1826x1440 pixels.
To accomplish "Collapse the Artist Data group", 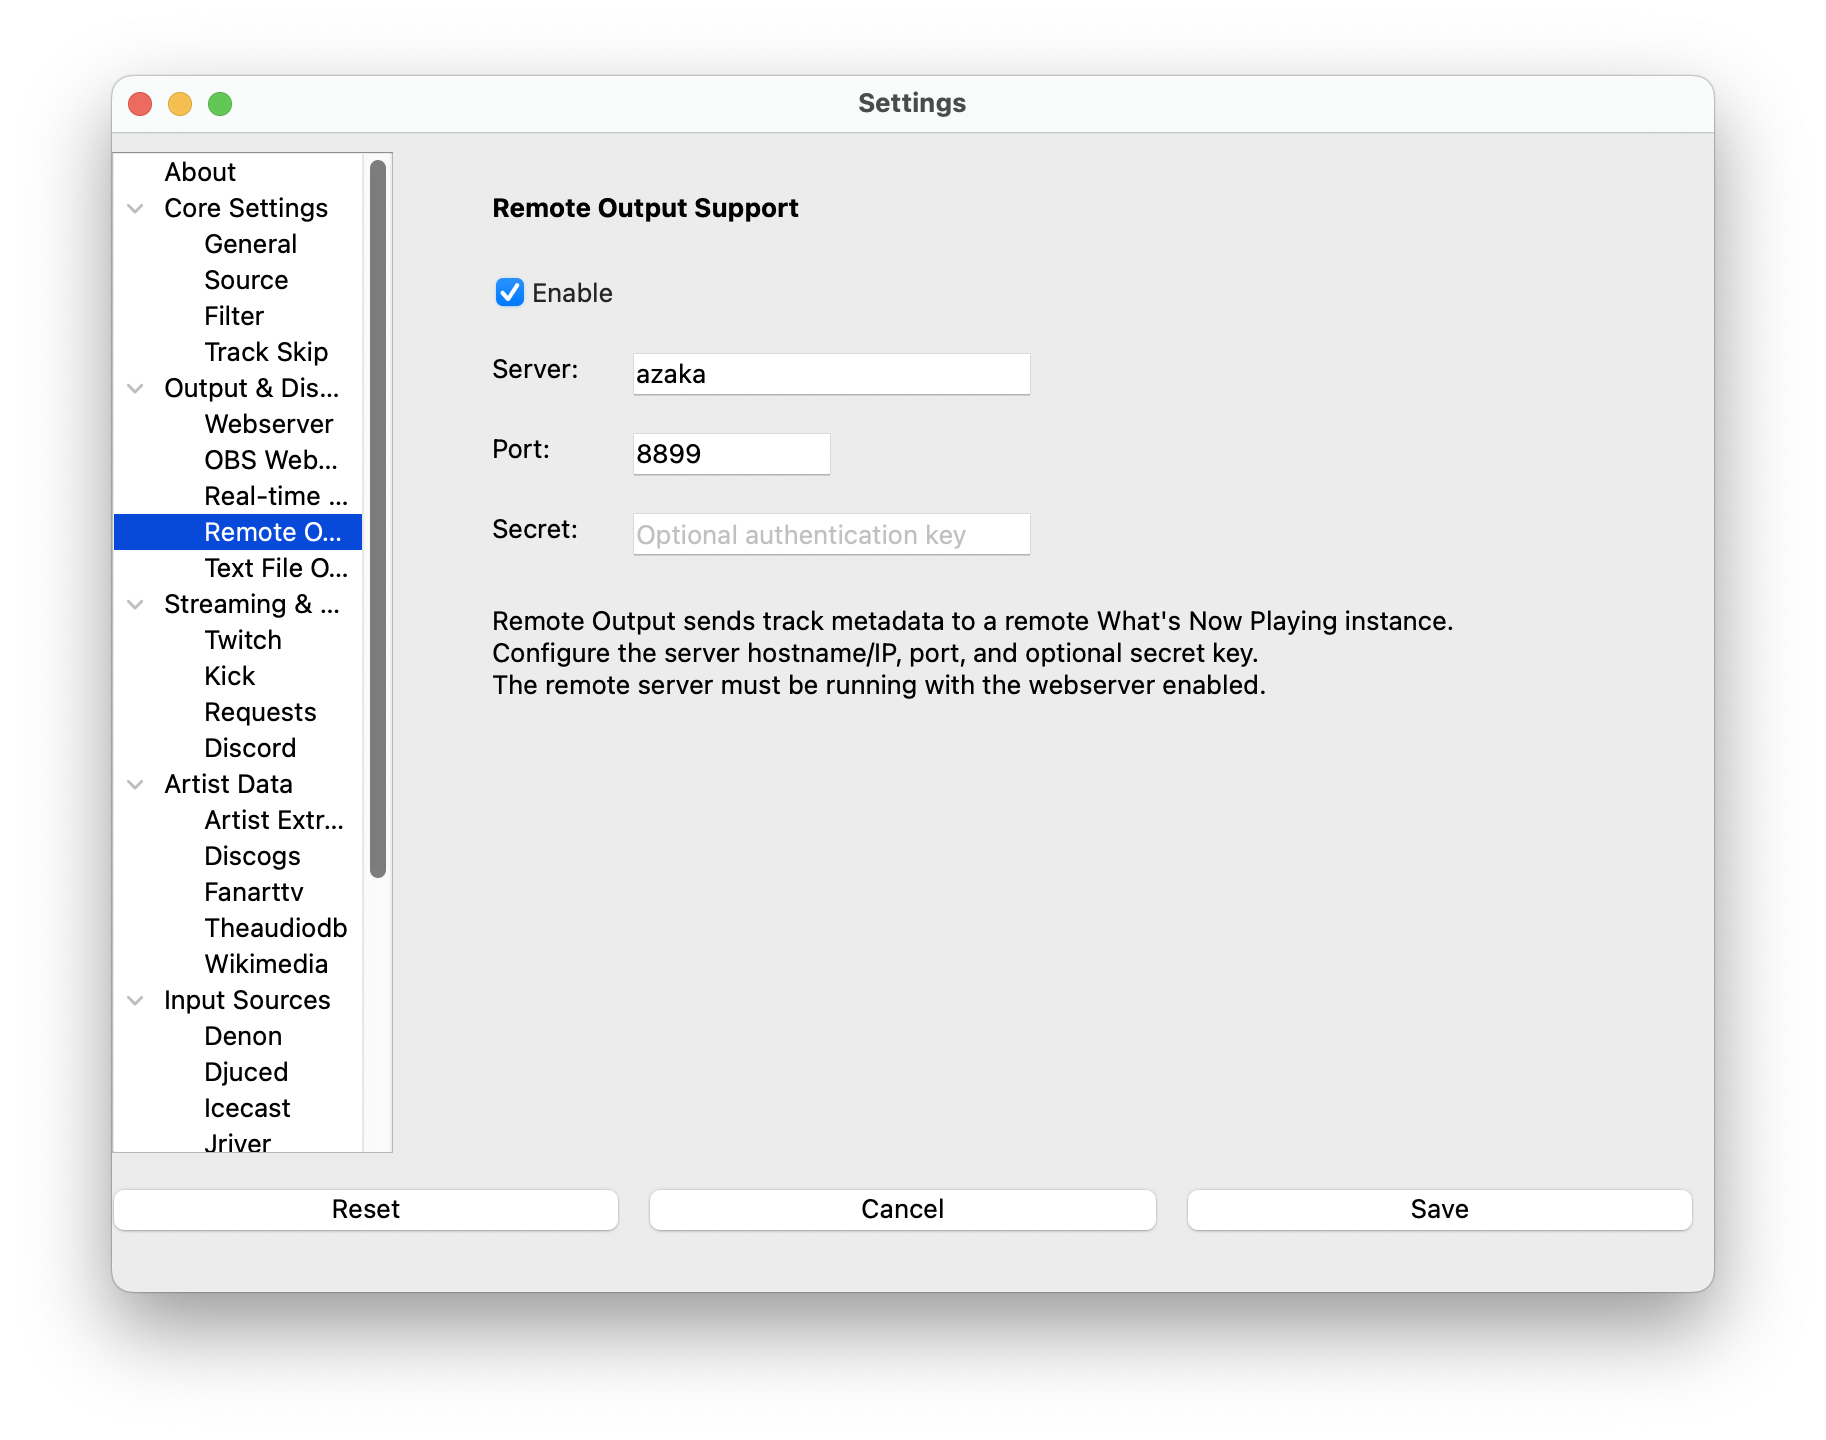I will [x=136, y=784].
